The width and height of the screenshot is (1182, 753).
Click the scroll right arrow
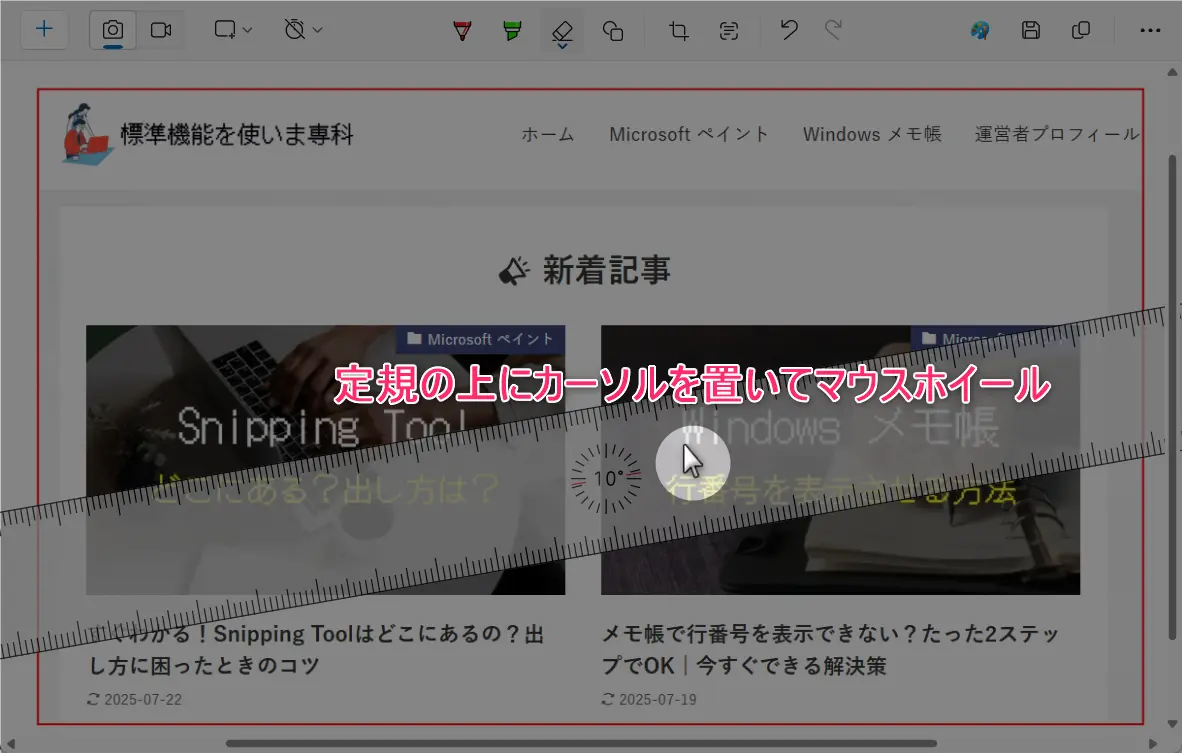point(1153,744)
